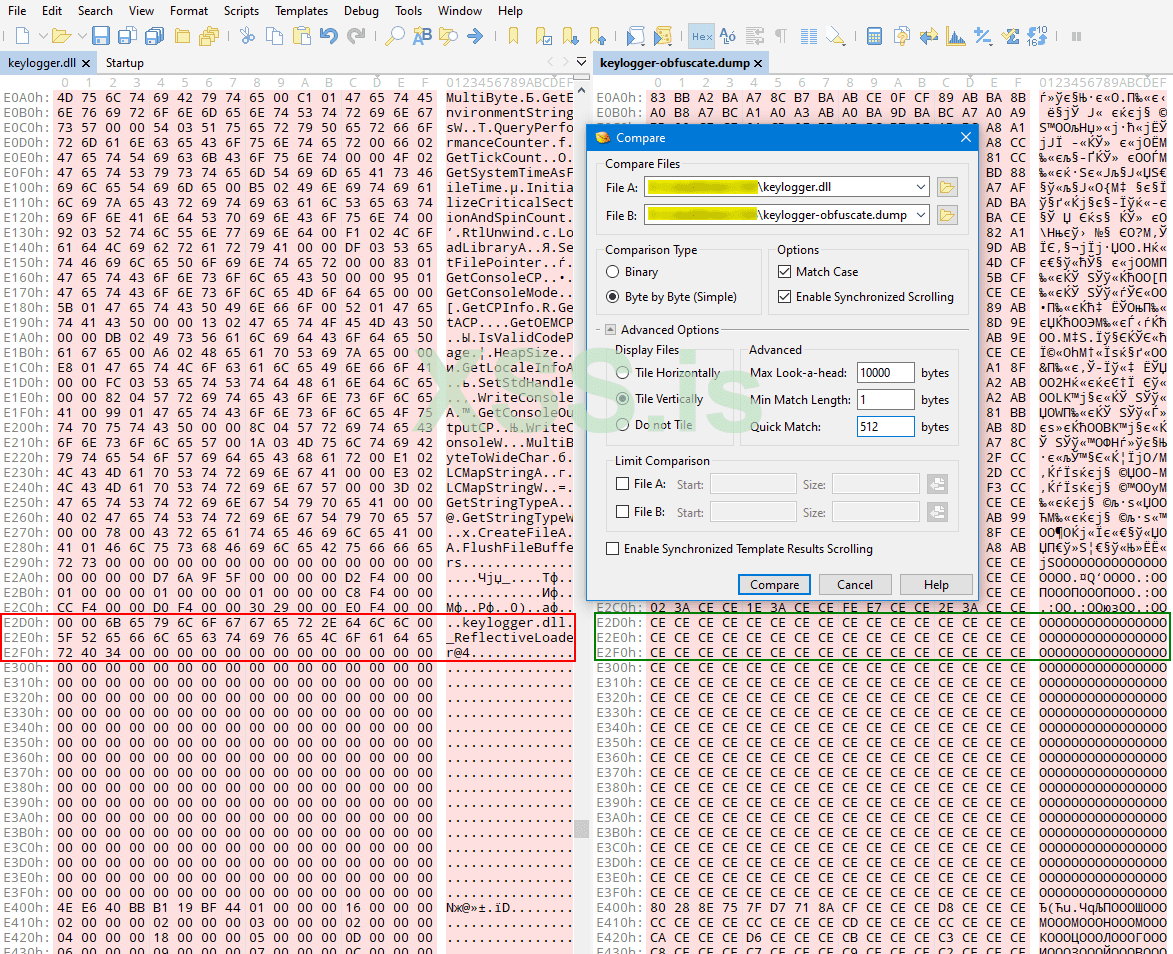Open the Open file dropdown arrow
Image resolution: width=1173 pixels, height=954 pixels.
click(82, 35)
